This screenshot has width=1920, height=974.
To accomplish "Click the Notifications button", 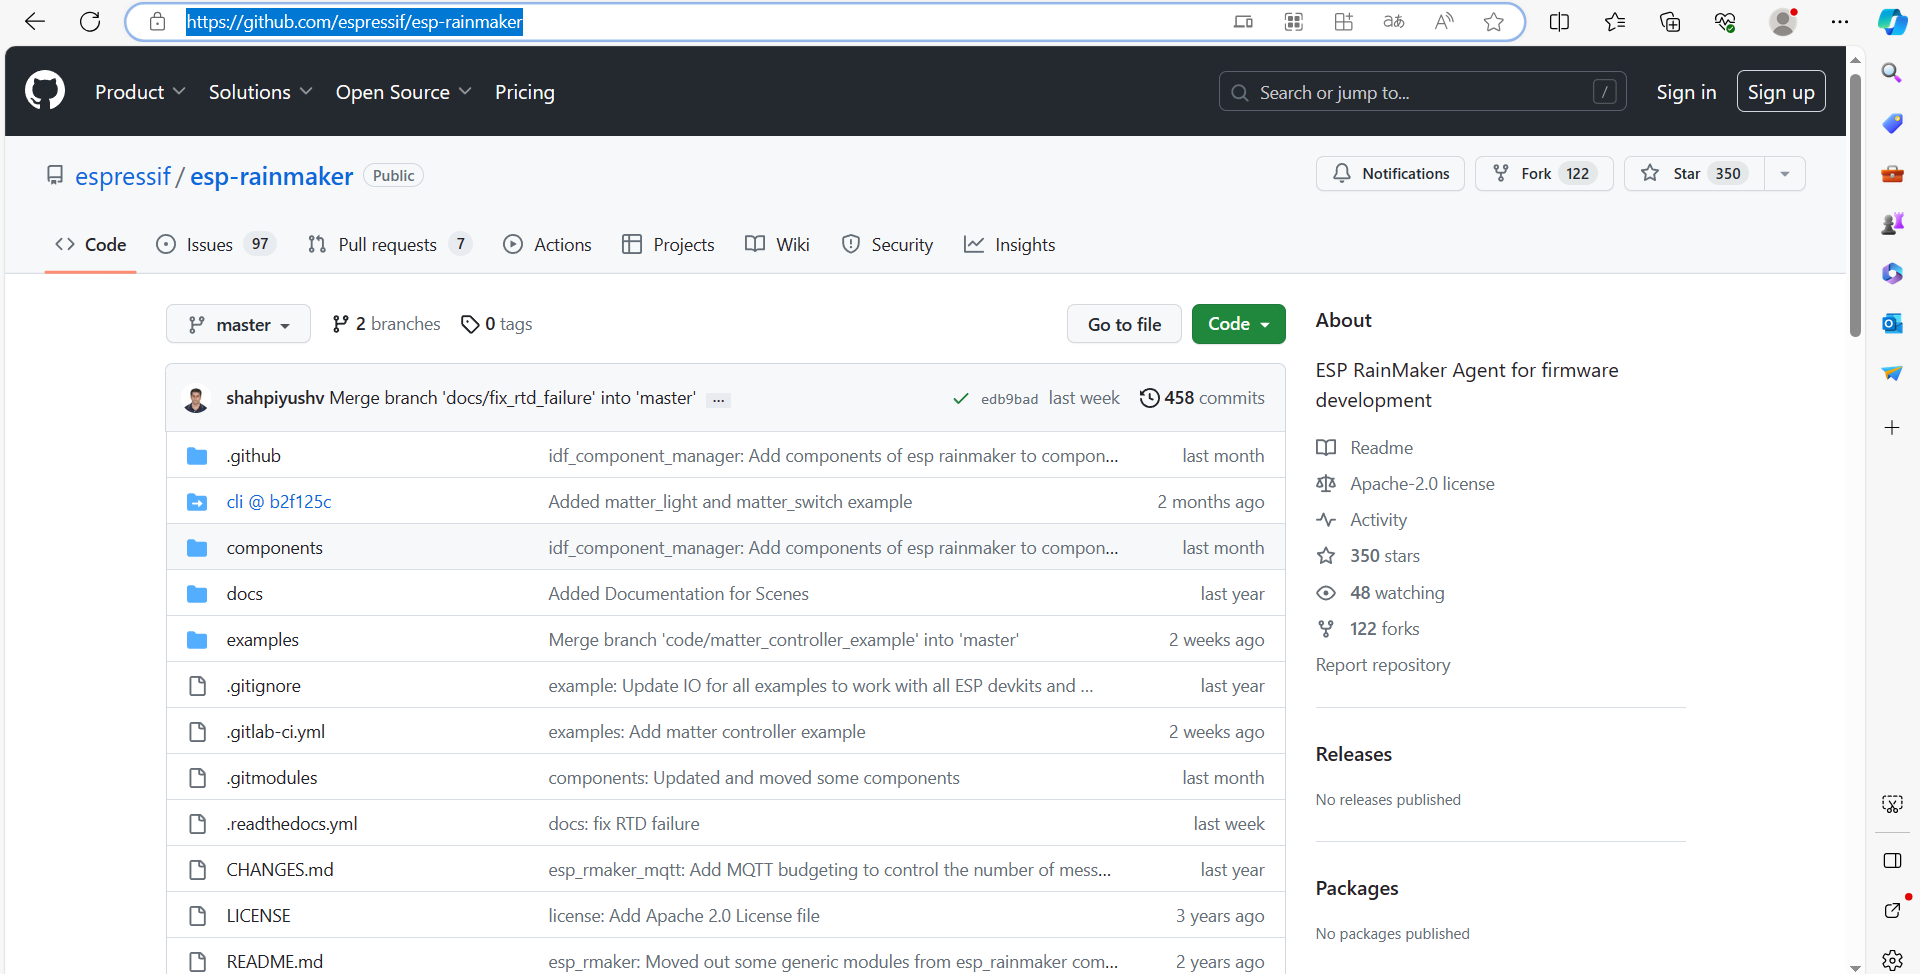I will tap(1390, 174).
